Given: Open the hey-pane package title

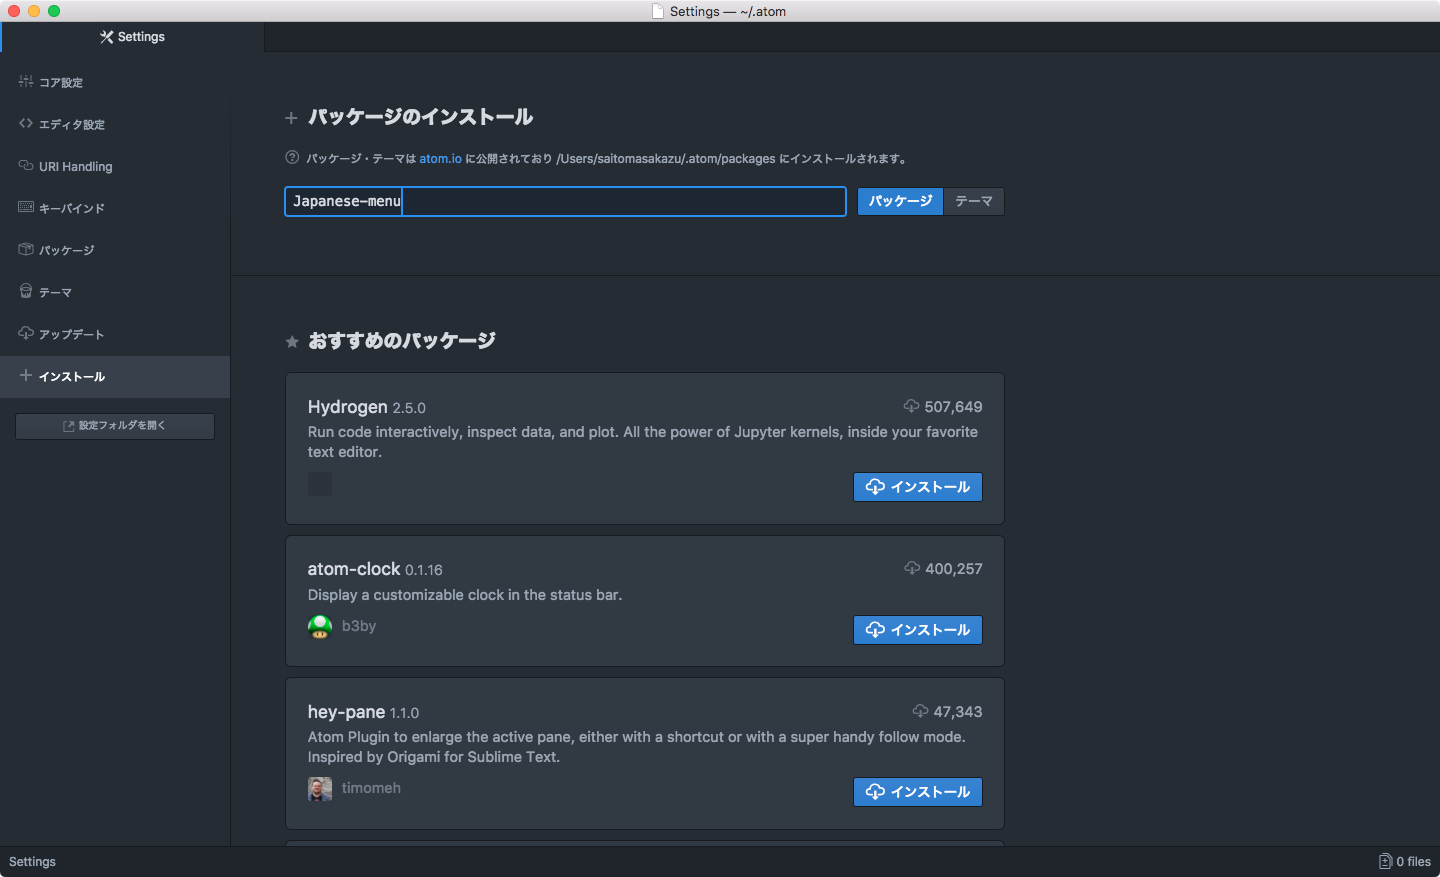Looking at the screenshot, I should tap(346, 712).
